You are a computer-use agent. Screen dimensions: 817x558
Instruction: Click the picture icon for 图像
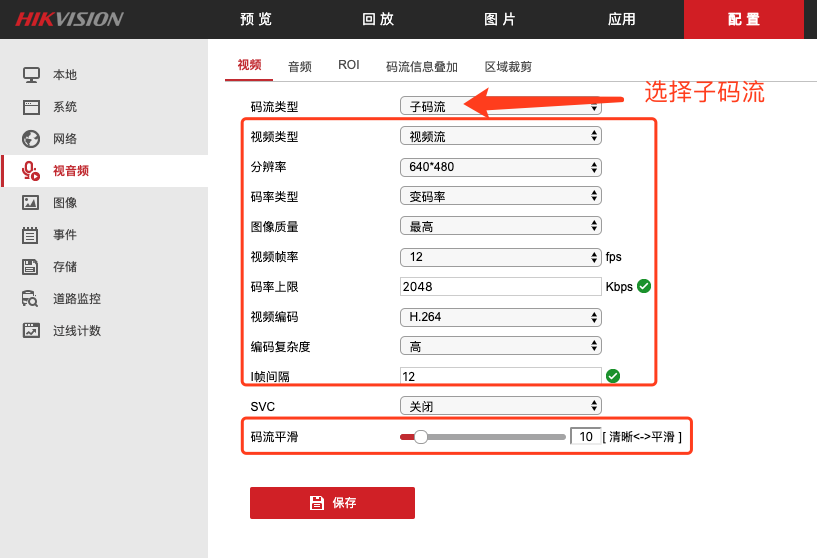coord(31,203)
